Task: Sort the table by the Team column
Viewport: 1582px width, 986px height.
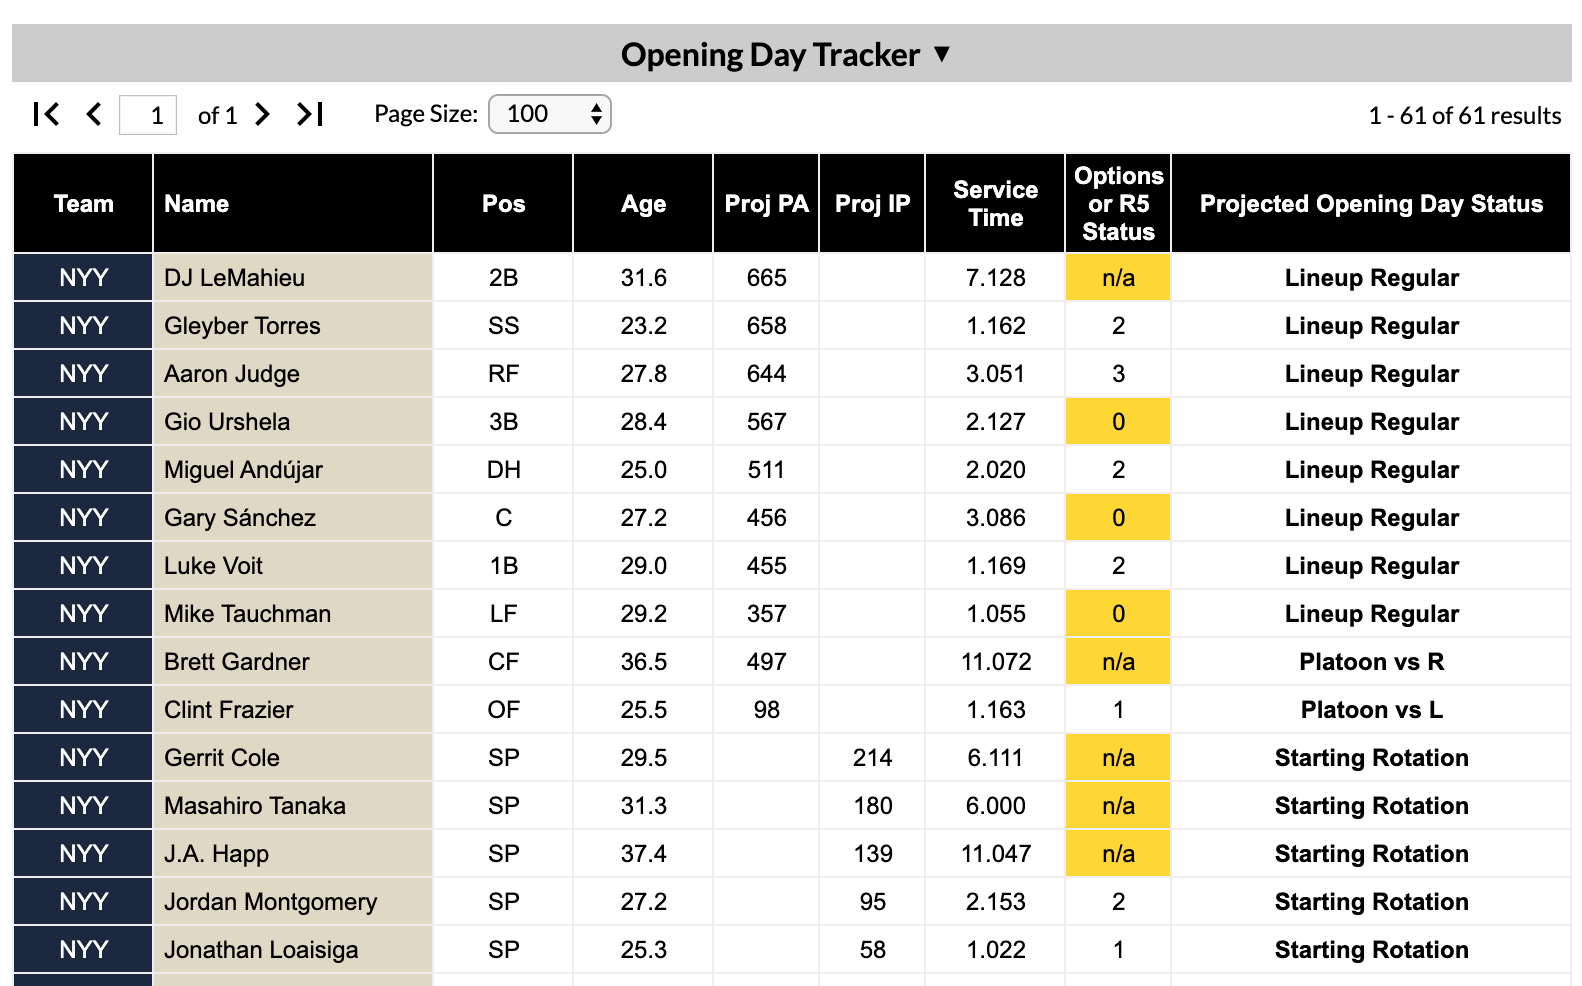Action: 83,203
